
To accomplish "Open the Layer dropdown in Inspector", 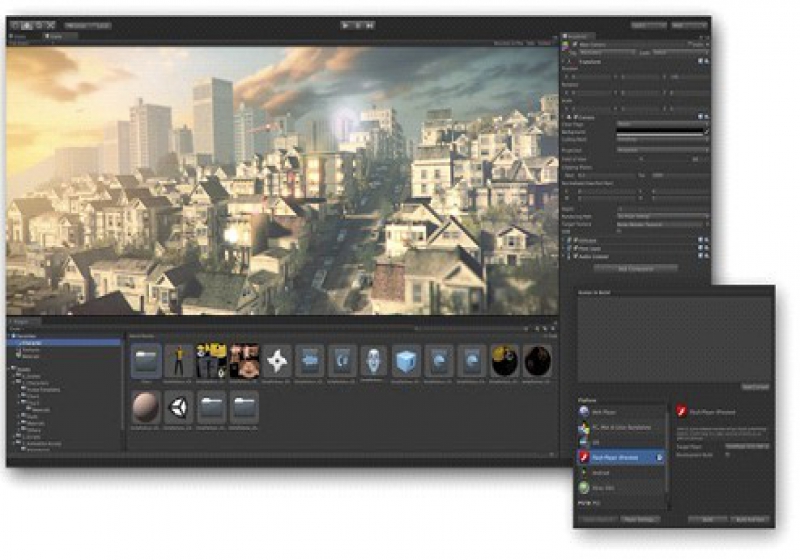I will coord(680,53).
